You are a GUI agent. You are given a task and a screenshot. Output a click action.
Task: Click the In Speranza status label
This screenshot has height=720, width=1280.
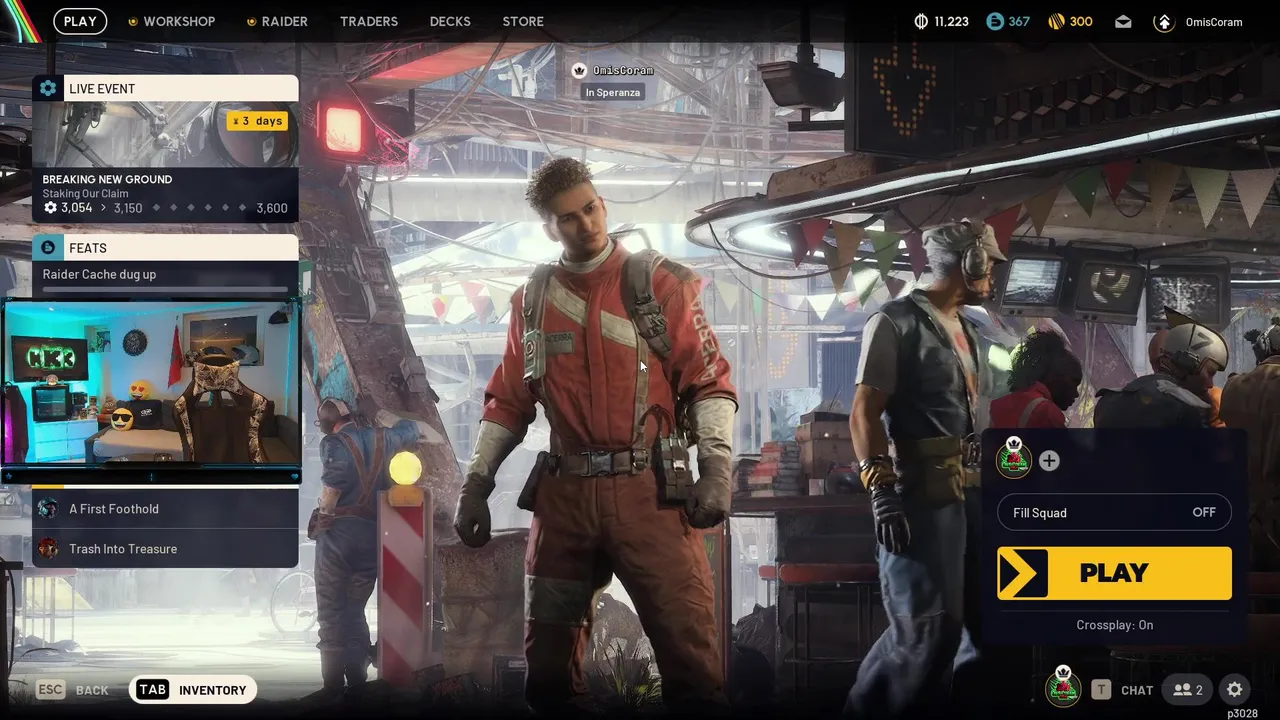coord(613,92)
